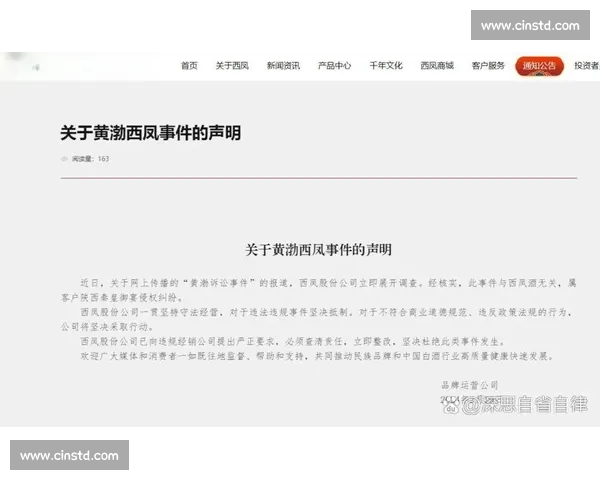Click the page heading 关于黄渤西凤事件的声明
The height and width of the screenshot is (480, 600).
pos(150,133)
